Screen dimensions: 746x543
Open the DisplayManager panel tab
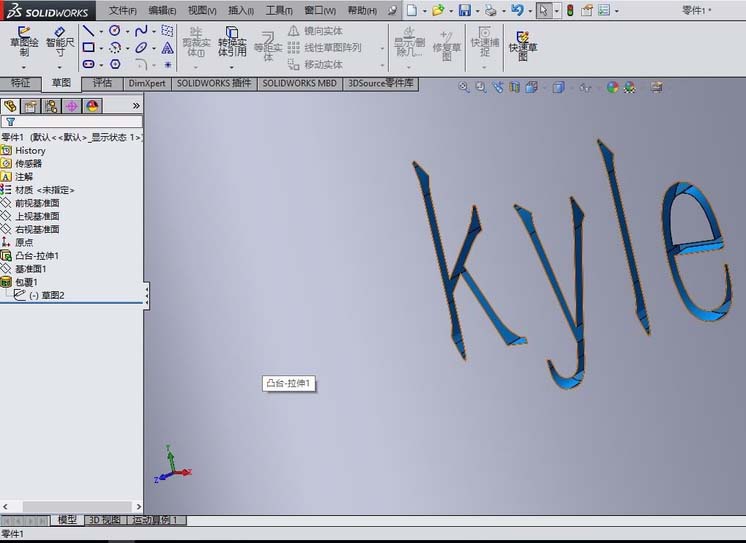coord(92,106)
